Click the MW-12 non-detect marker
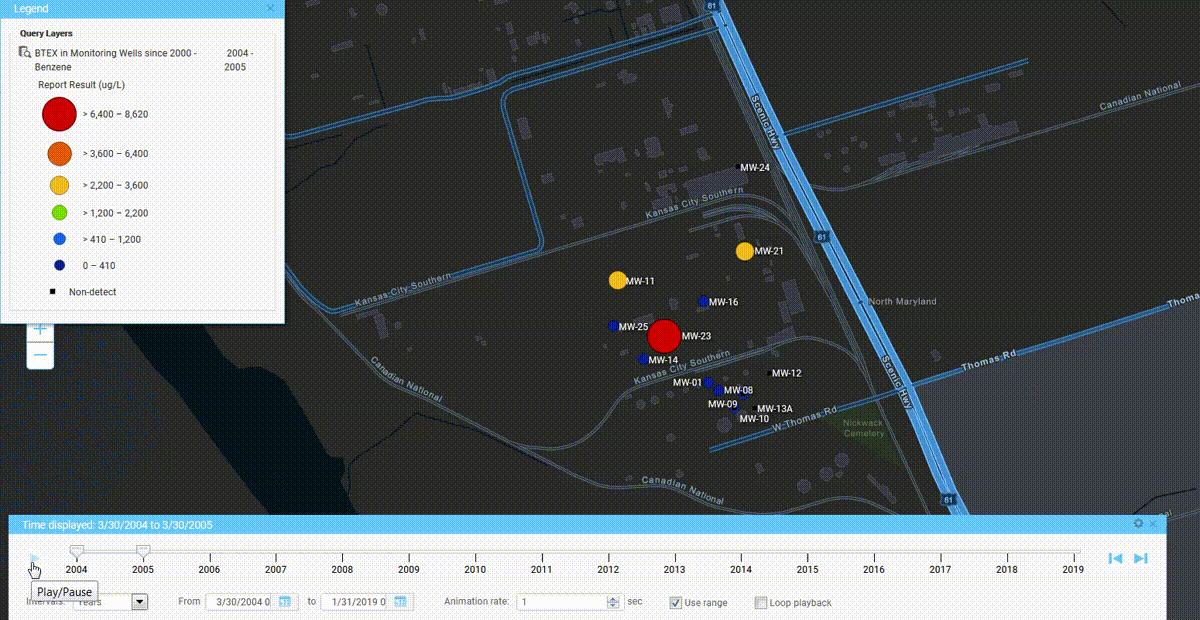1200x620 pixels. (769, 373)
